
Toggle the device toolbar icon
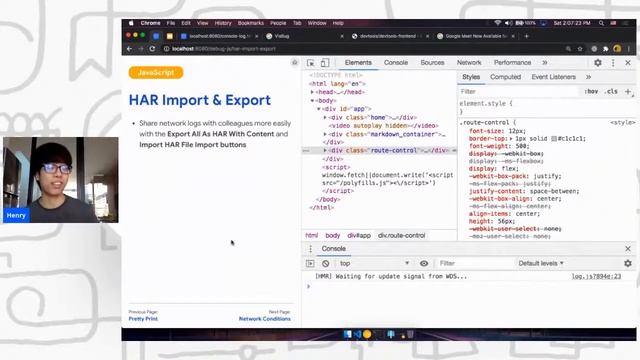pos(325,63)
